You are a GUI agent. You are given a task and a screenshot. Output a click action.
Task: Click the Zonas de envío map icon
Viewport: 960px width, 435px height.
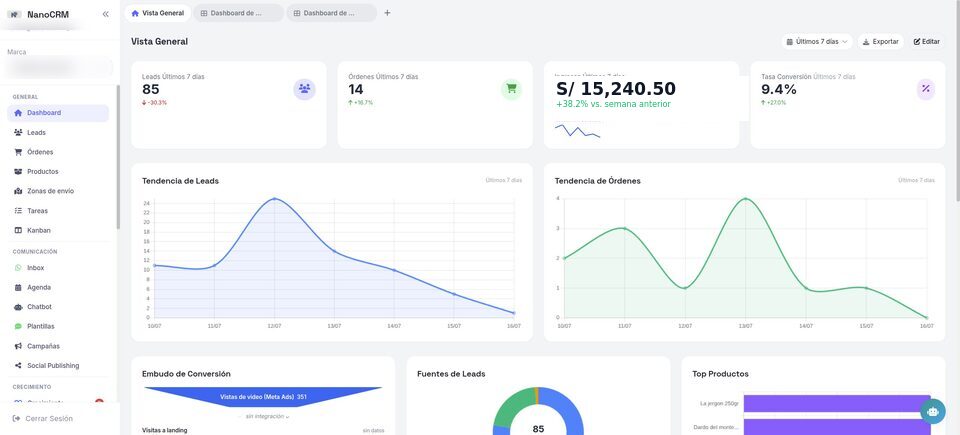coord(18,191)
